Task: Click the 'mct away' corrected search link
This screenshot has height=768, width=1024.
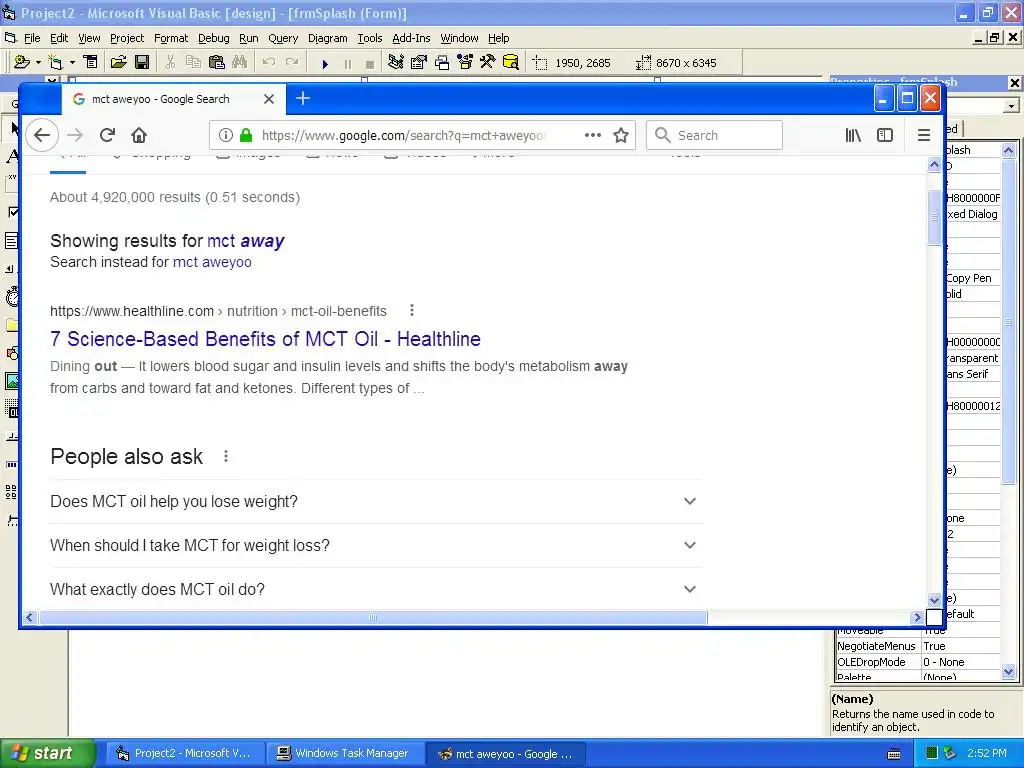Action: 246,241
